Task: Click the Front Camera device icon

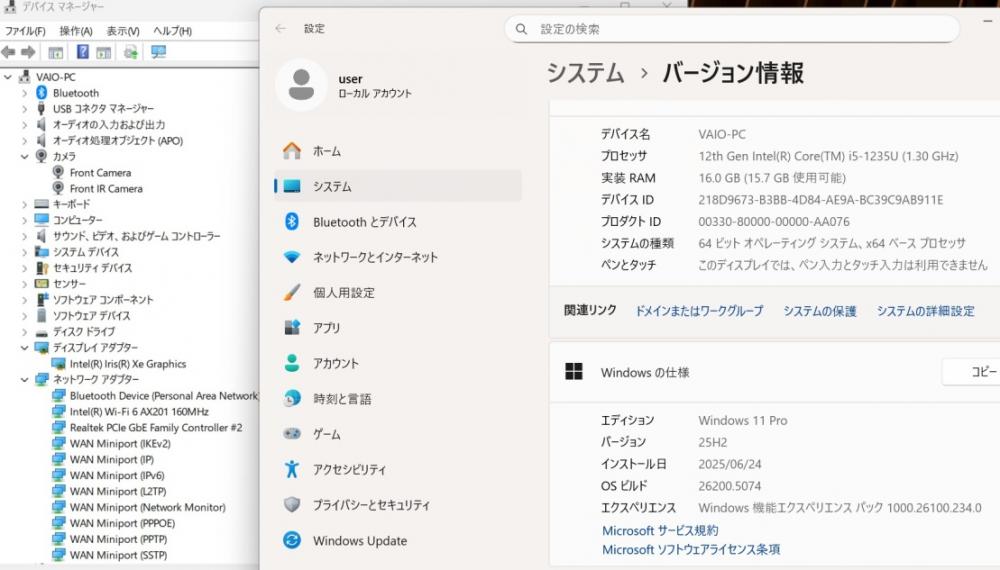Action: [58, 172]
